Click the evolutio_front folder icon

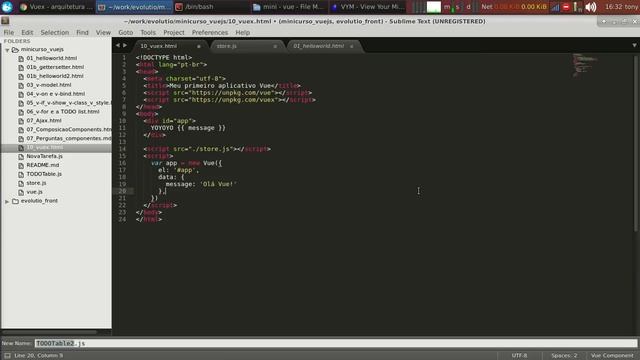tap(15, 201)
